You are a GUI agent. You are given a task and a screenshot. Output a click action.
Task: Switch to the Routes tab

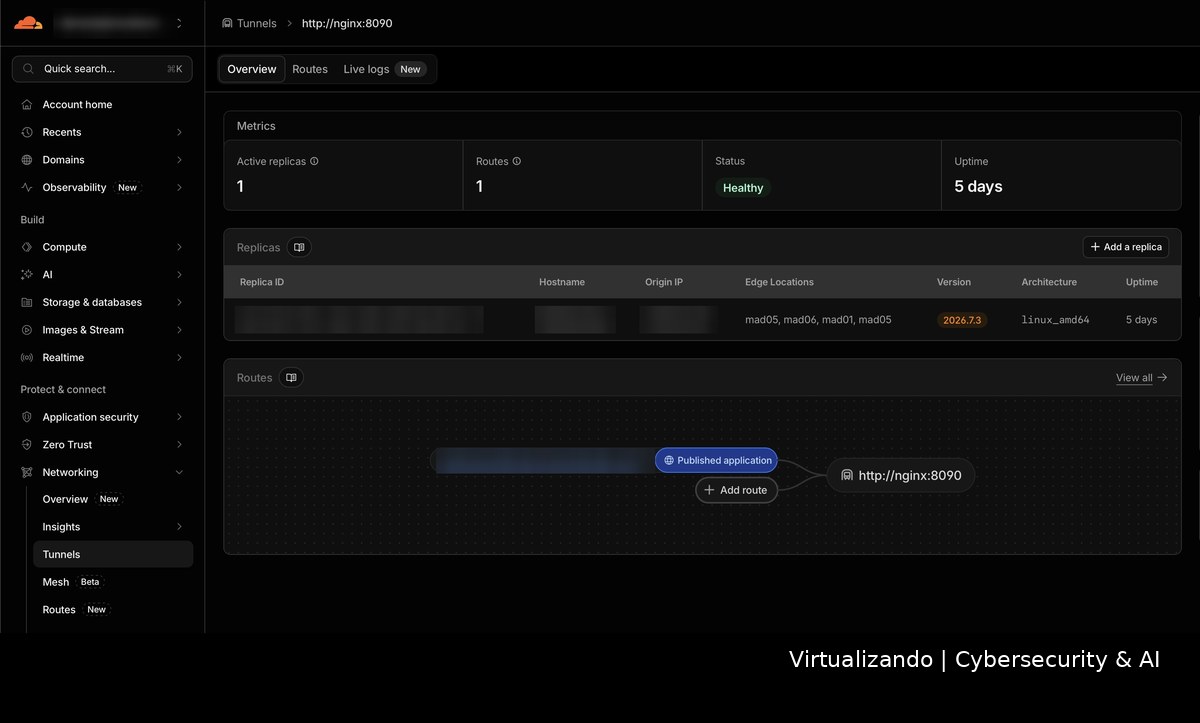(310, 69)
